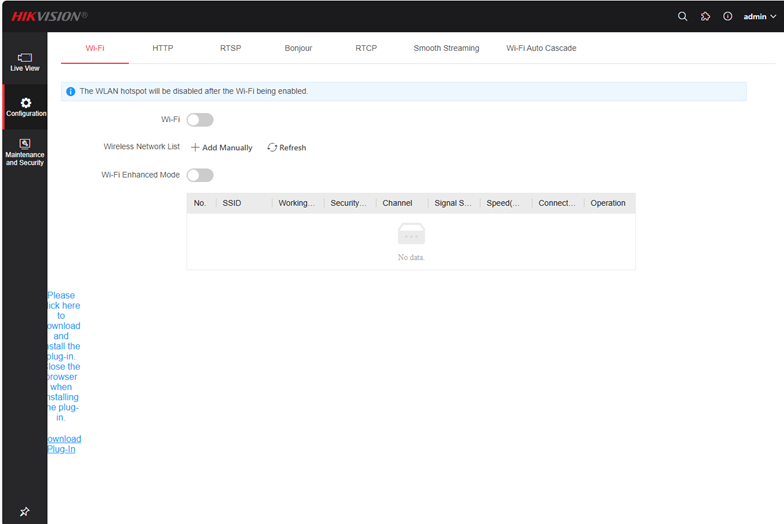
Task: Refresh the wireless network list
Action: [286, 148]
